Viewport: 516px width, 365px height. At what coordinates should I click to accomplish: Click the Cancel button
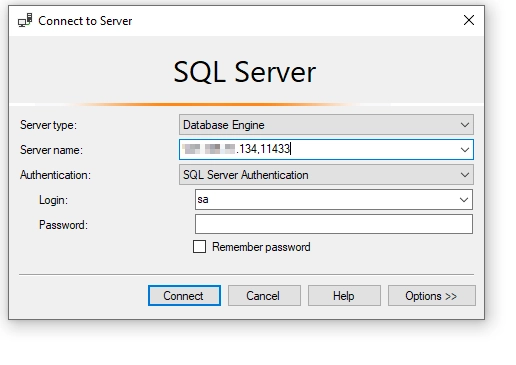(x=264, y=295)
